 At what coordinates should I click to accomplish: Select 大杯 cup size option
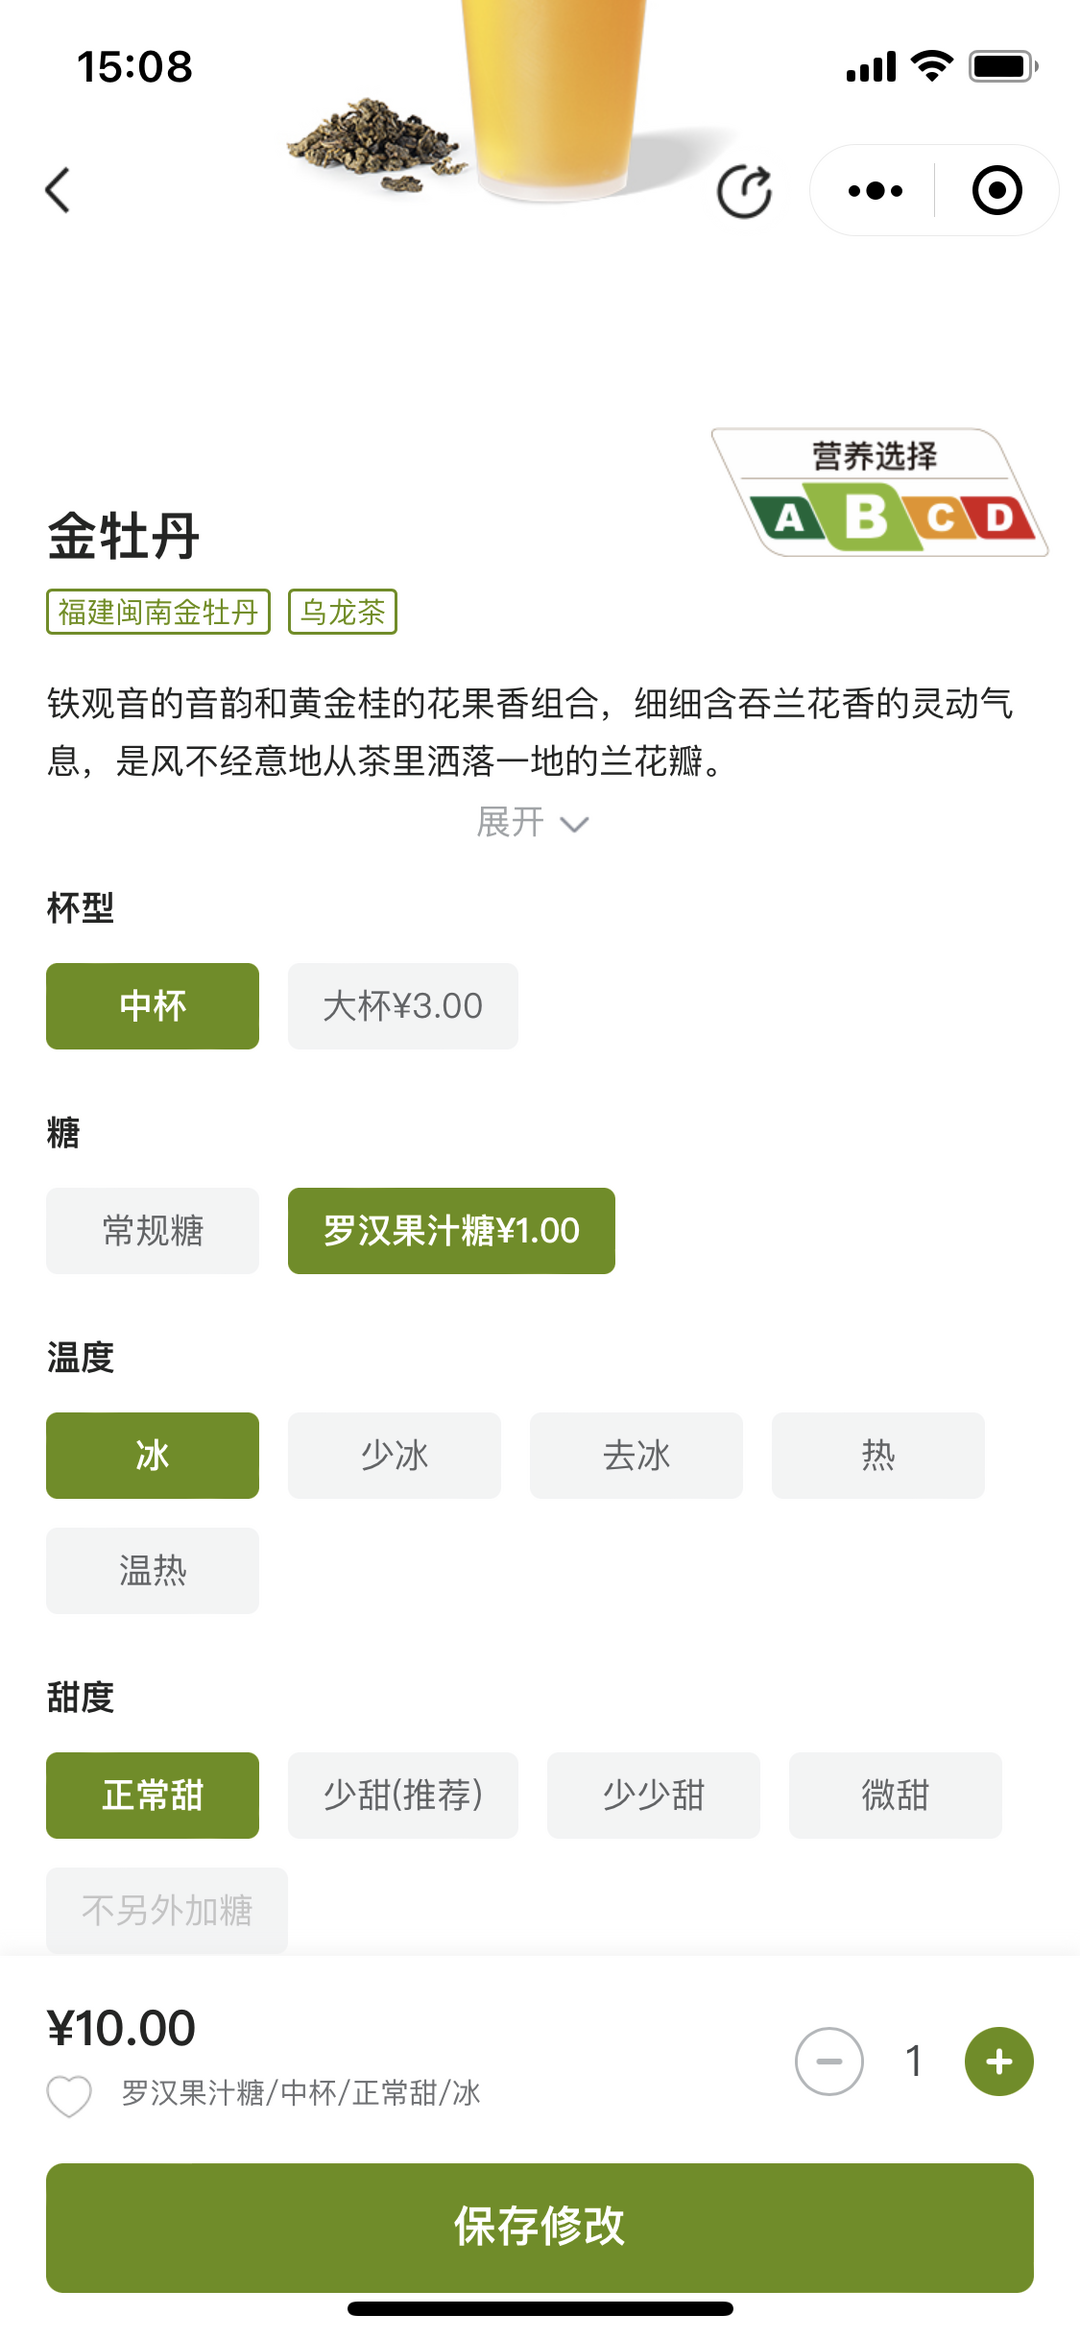point(403,1006)
